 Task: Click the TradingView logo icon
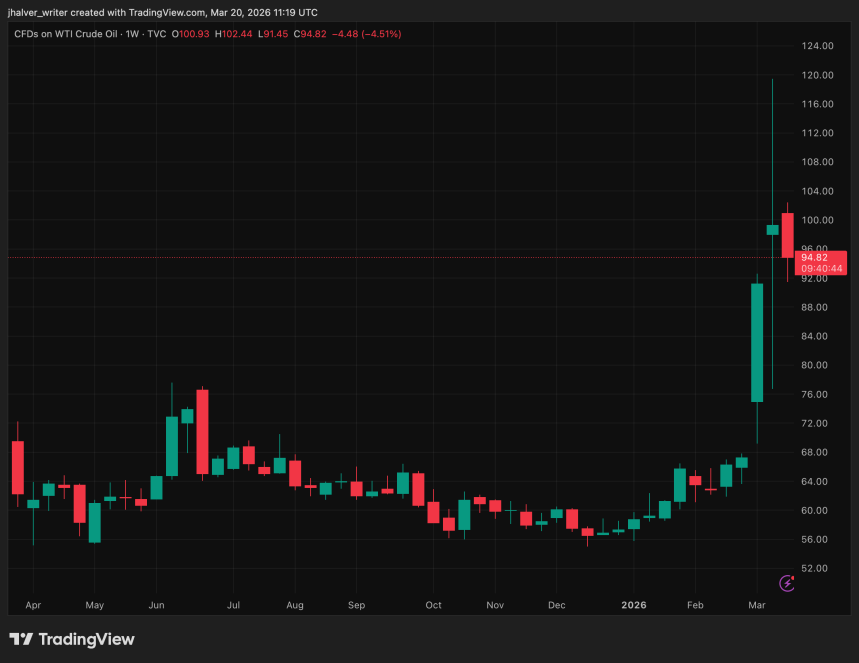21,639
